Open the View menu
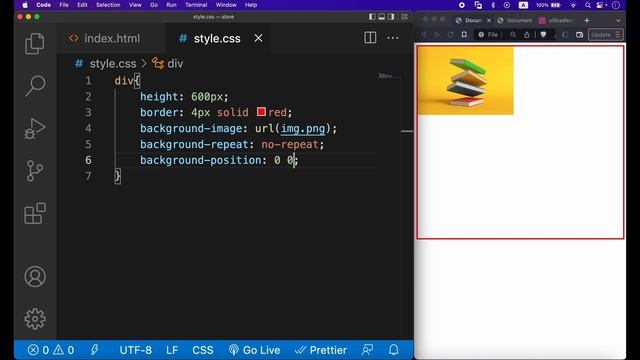This screenshot has width=640, height=360. pos(135,5)
